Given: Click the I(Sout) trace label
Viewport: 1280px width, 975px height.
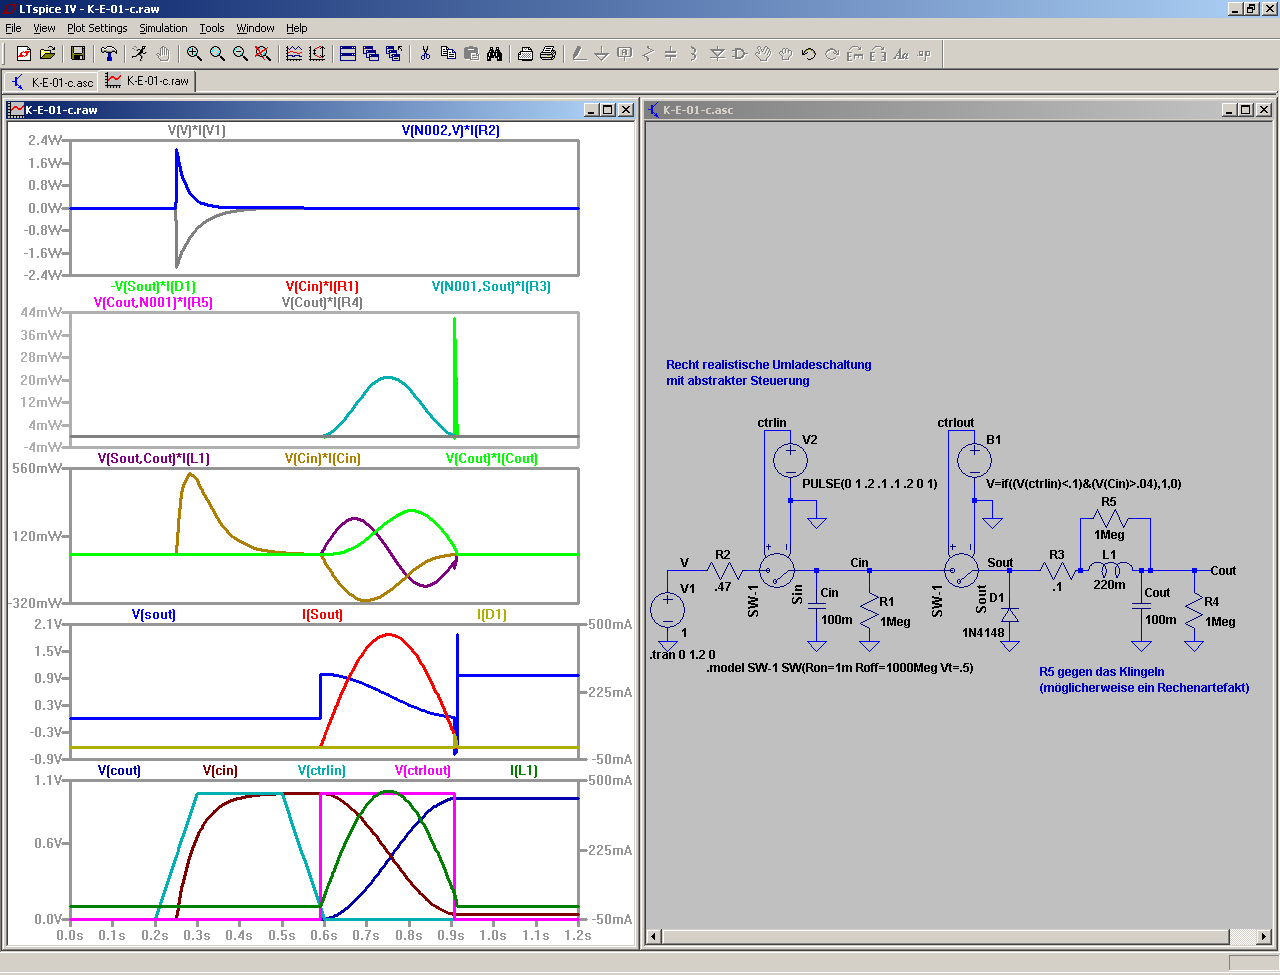Looking at the screenshot, I should (322, 615).
